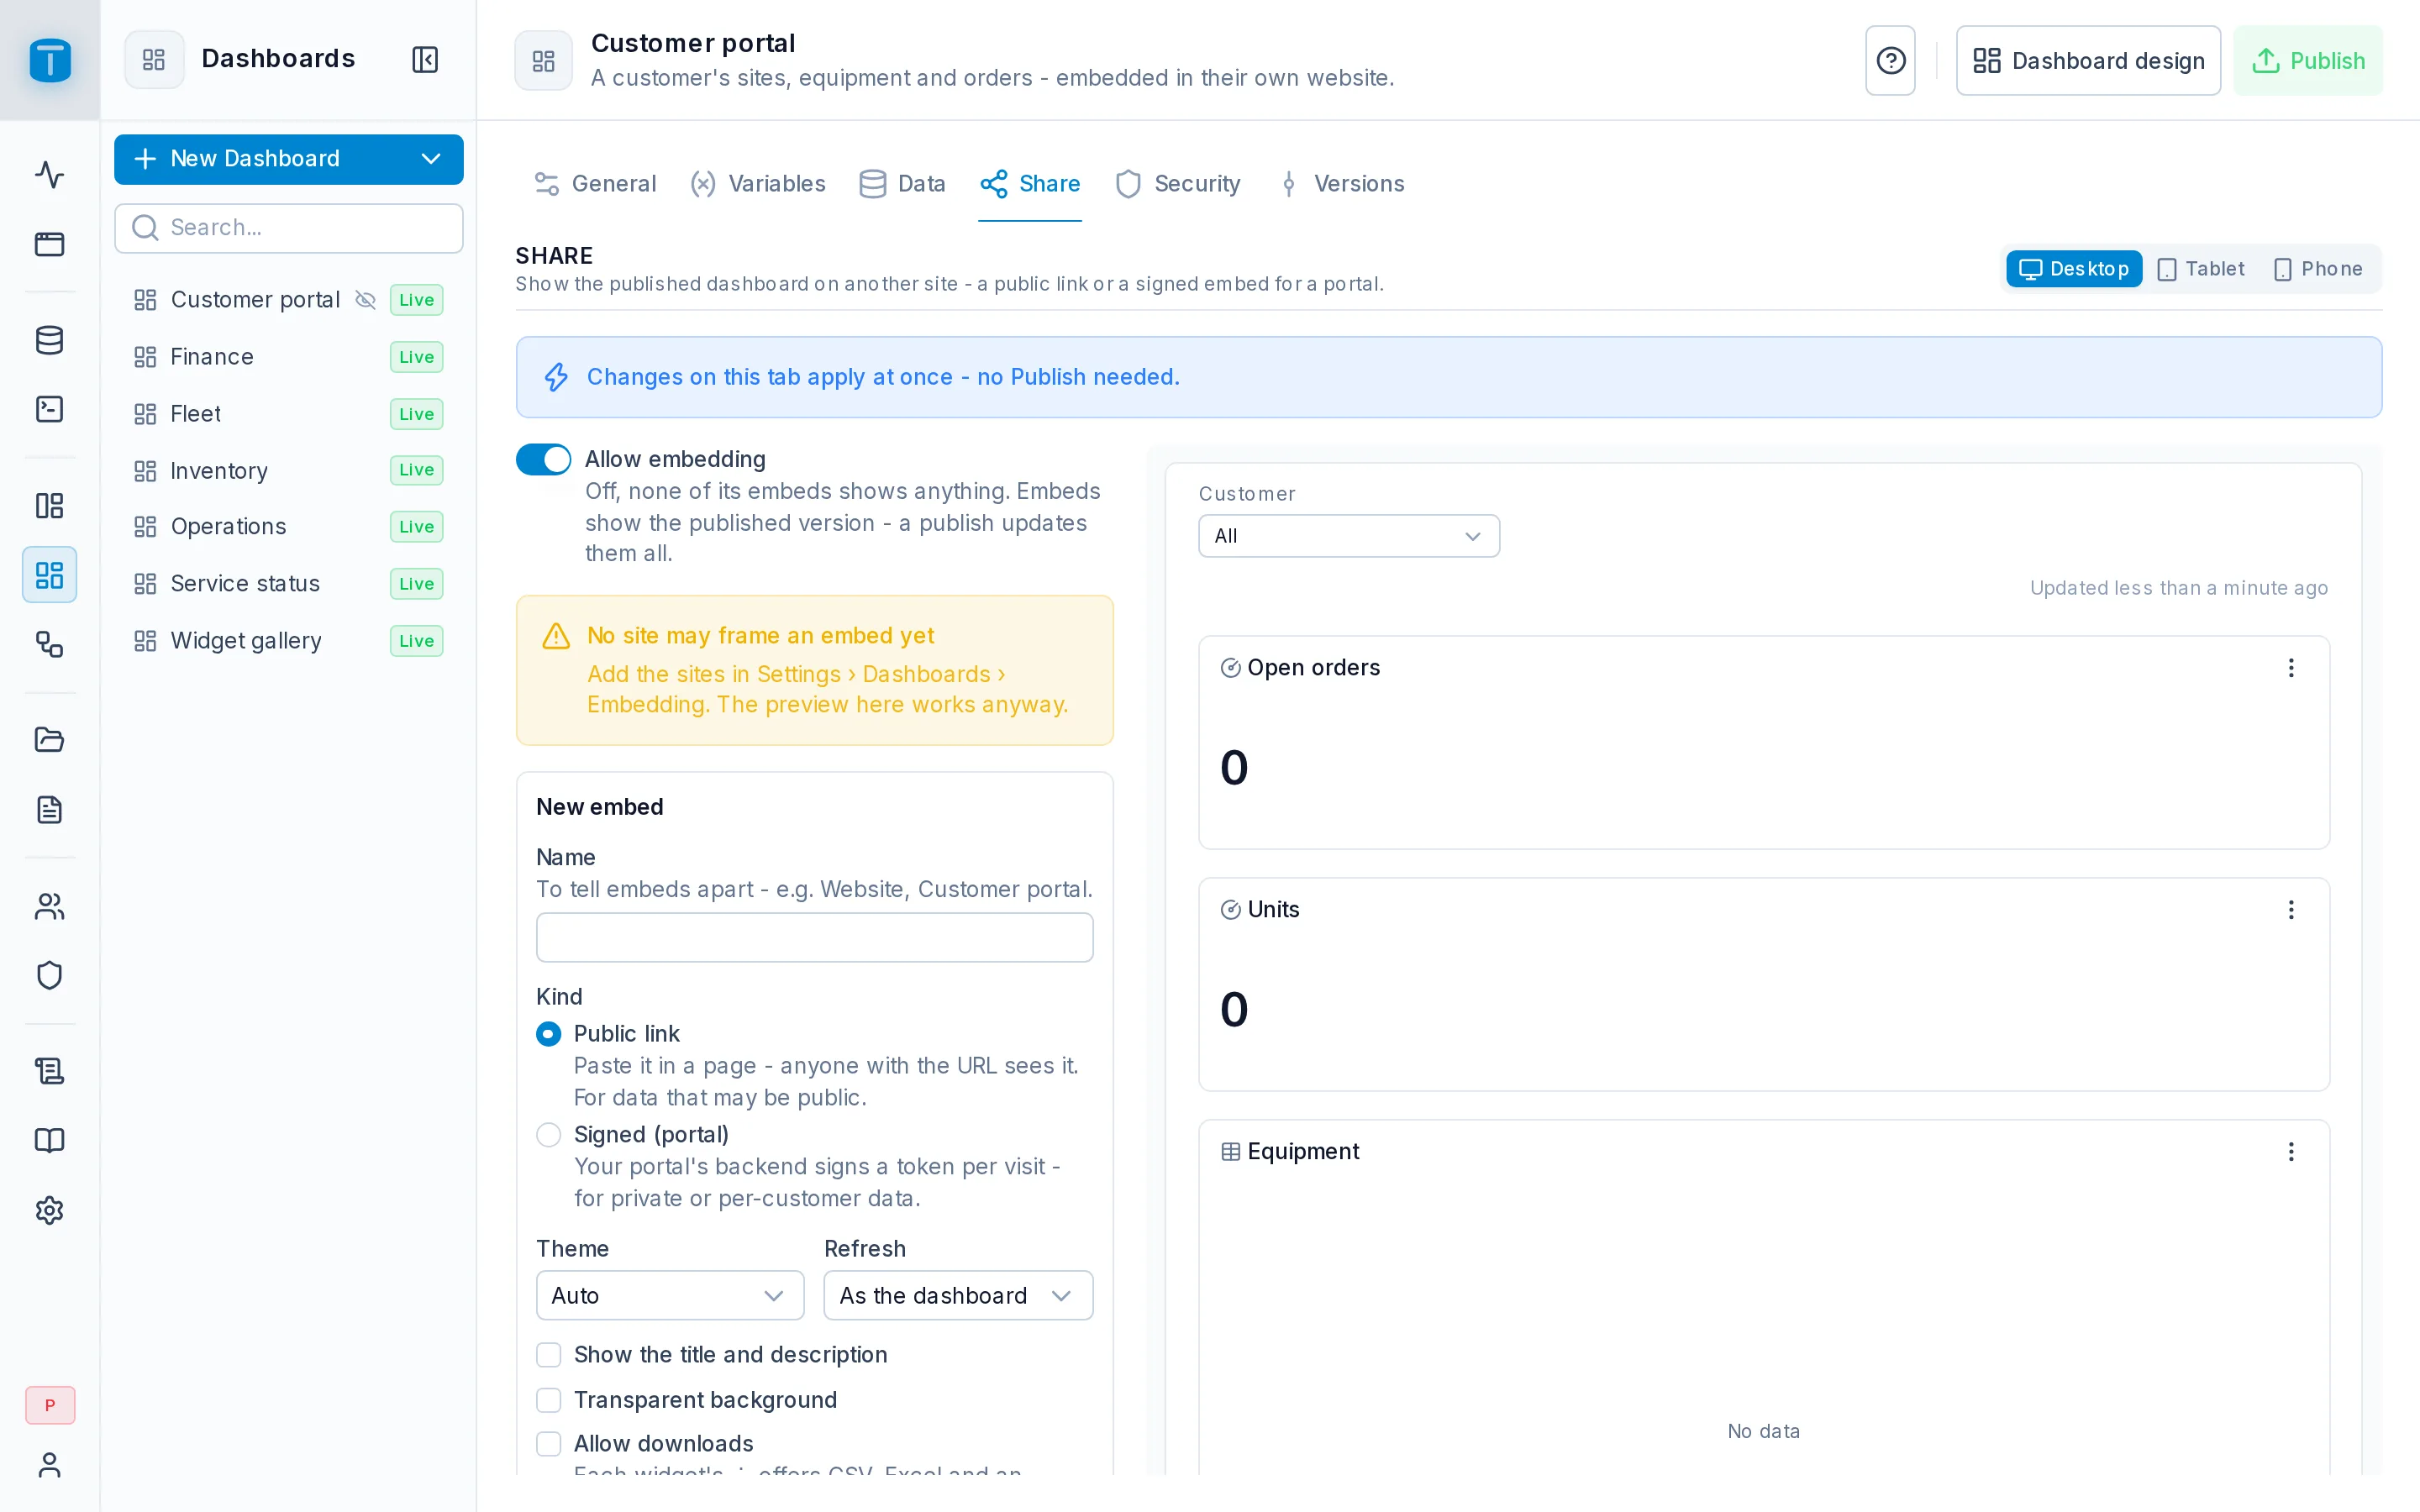Click the Publish button

click(x=2308, y=61)
